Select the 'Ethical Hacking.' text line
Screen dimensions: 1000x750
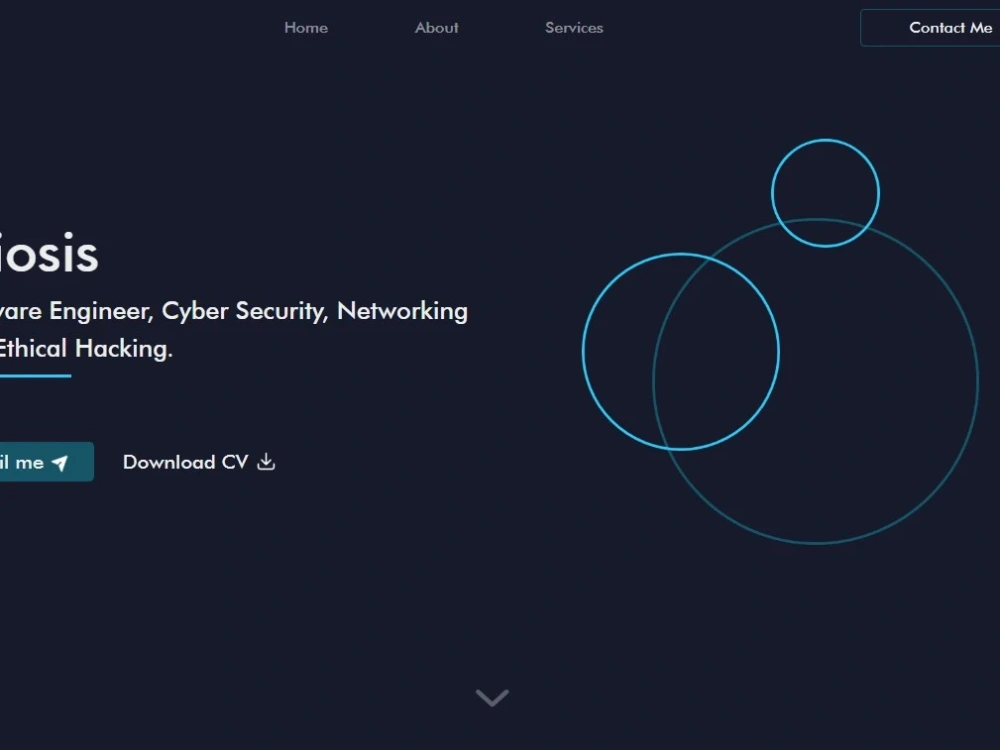point(85,349)
